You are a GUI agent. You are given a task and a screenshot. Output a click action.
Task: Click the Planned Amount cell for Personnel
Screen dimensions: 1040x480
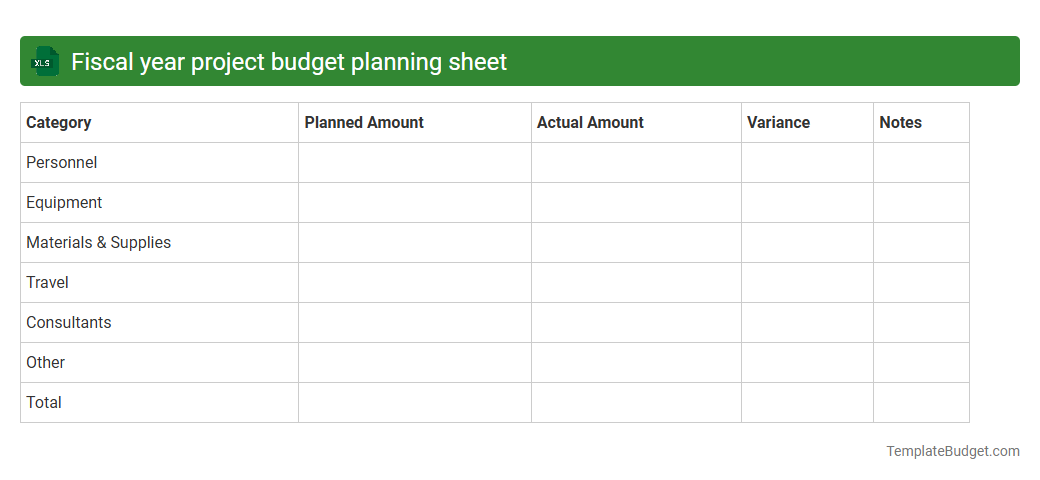tap(415, 162)
